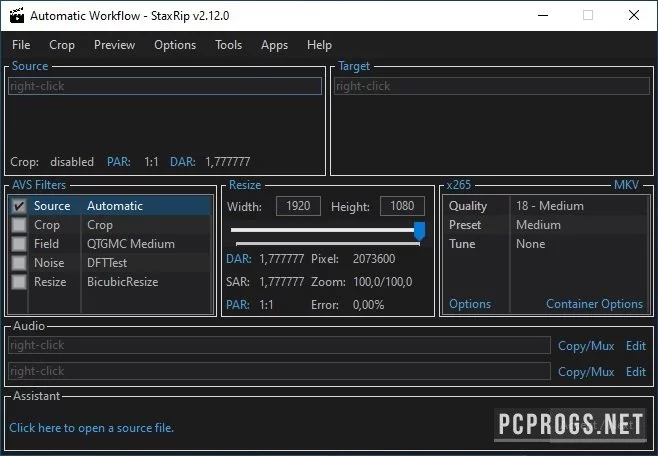This screenshot has height=456, width=658.
Task: Click Edit for first audio track
Action: point(636,346)
